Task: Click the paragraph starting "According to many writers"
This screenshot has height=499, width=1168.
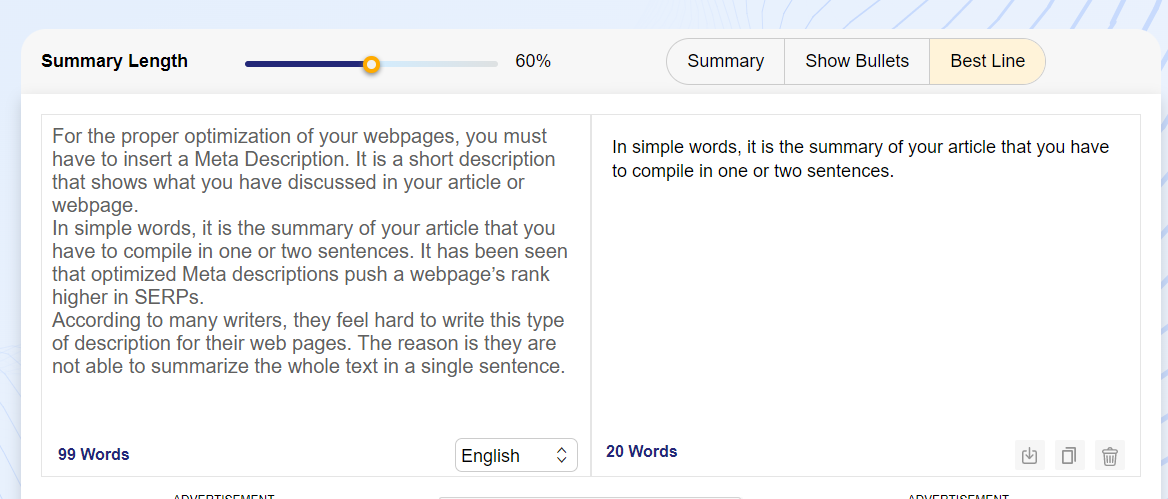Action: pyautogui.click(x=308, y=343)
